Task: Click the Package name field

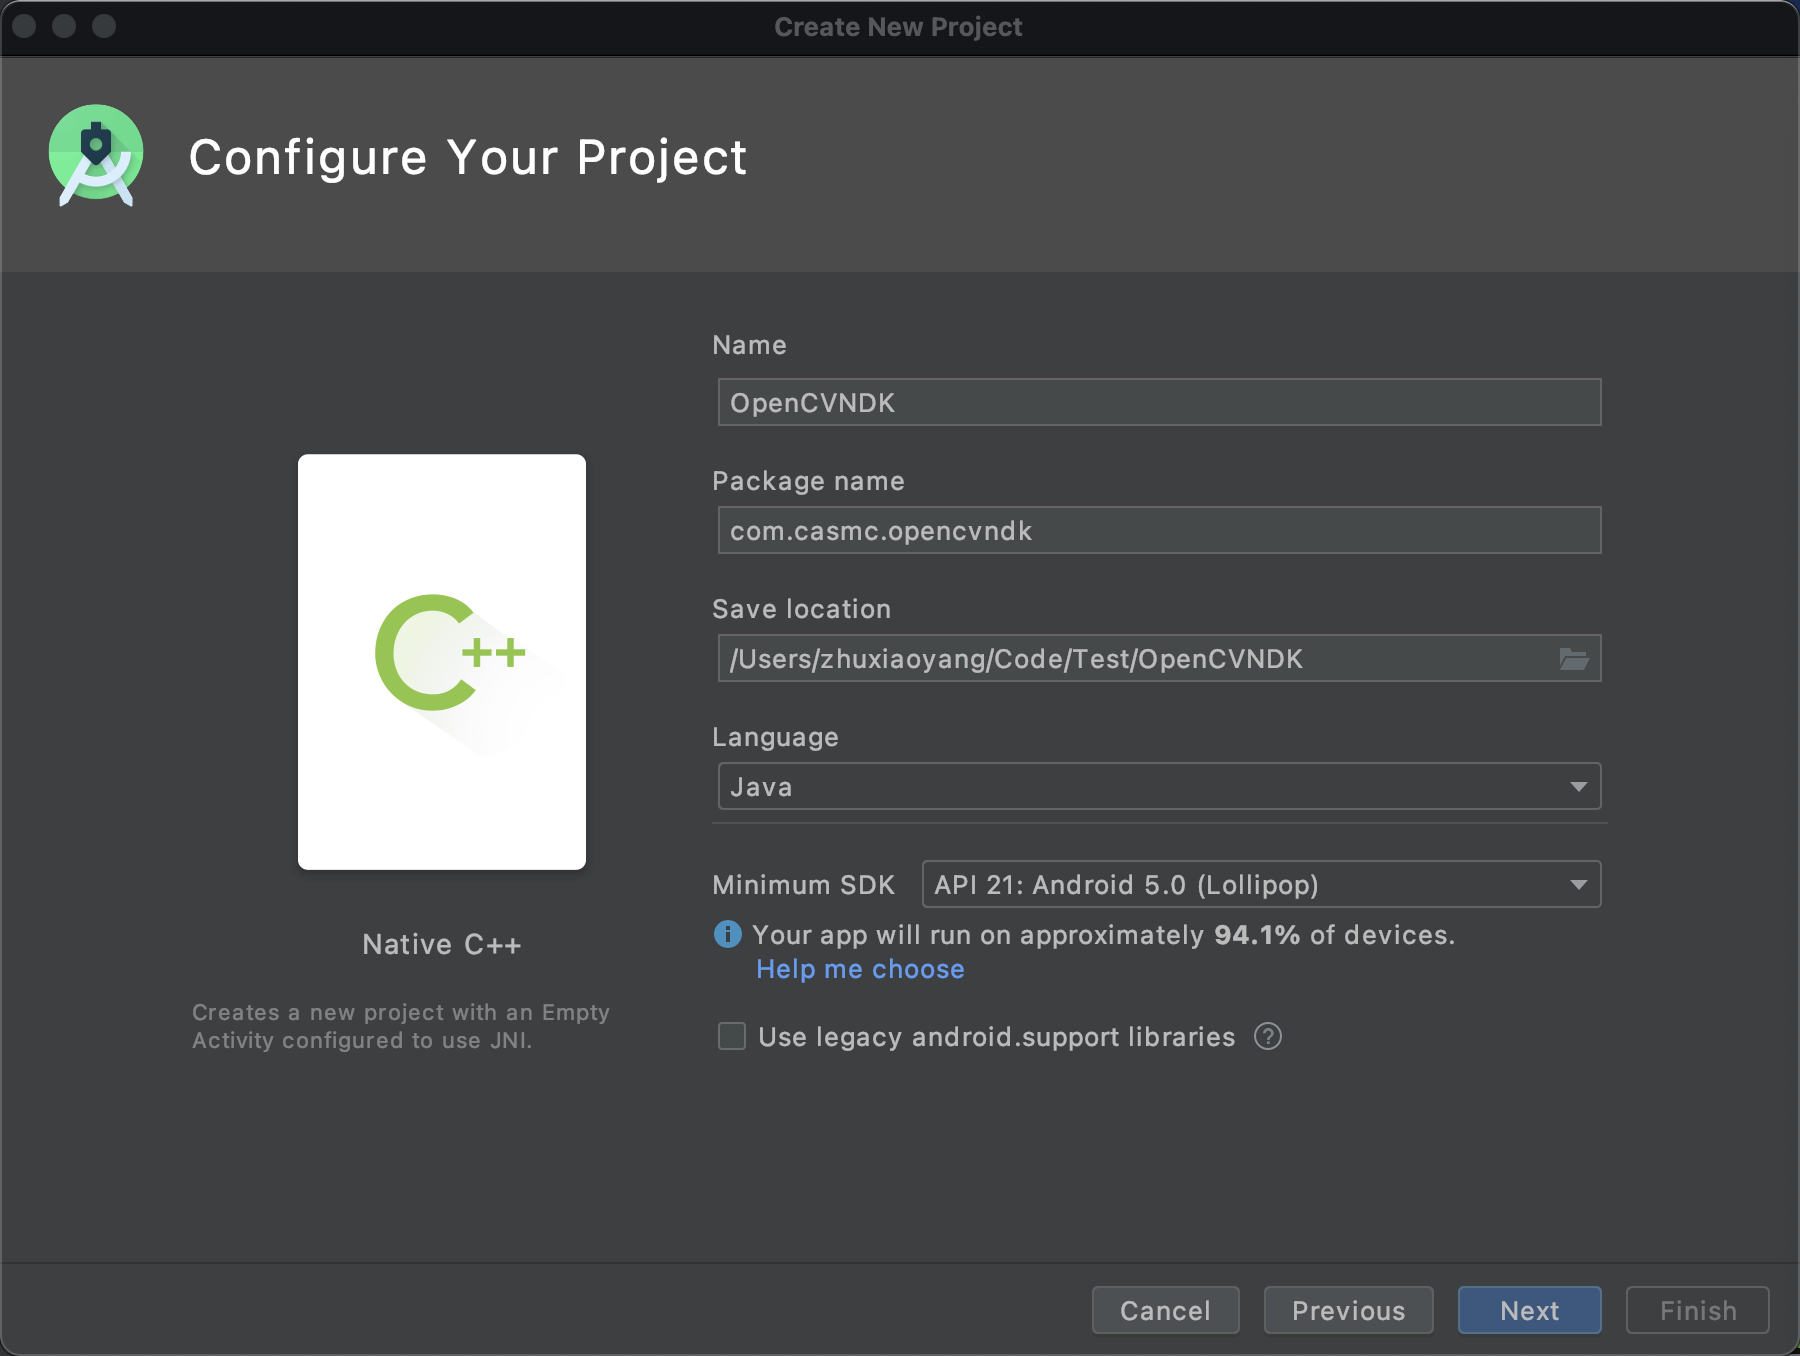Action: click(x=1160, y=531)
